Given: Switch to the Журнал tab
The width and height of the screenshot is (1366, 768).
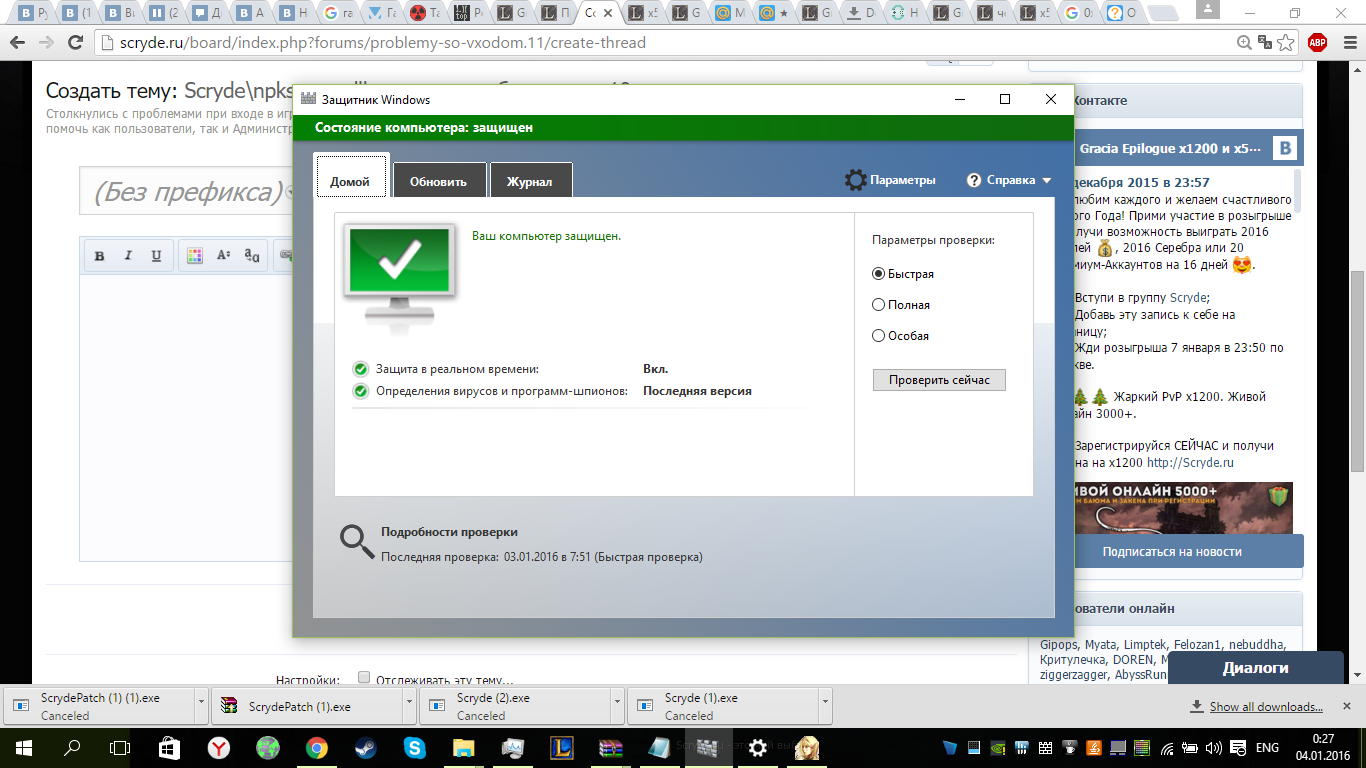Looking at the screenshot, I should (x=530, y=181).
